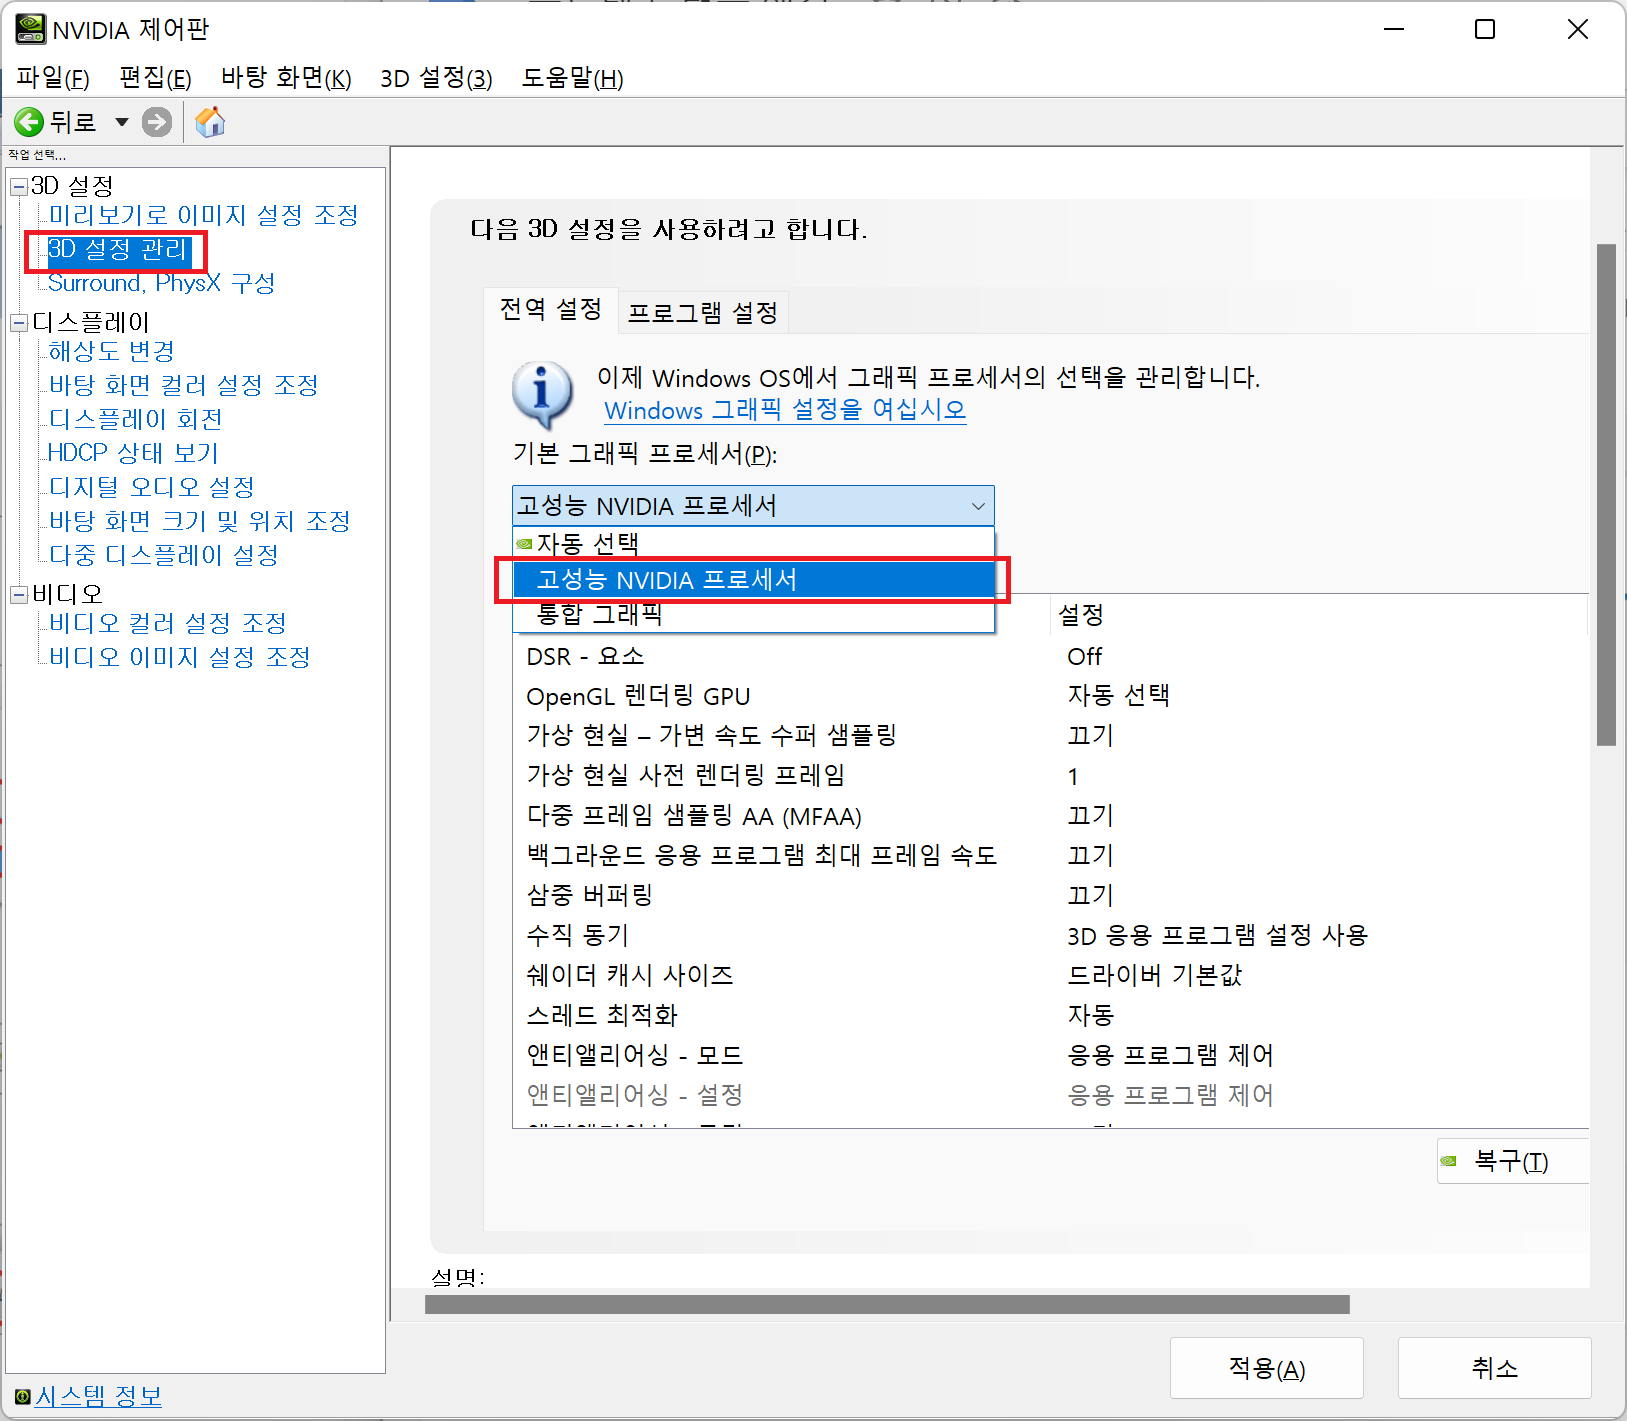Screen dimensions: 1627x1421
Task: Open 편집(E) menu
Action: tap(155, 78)
